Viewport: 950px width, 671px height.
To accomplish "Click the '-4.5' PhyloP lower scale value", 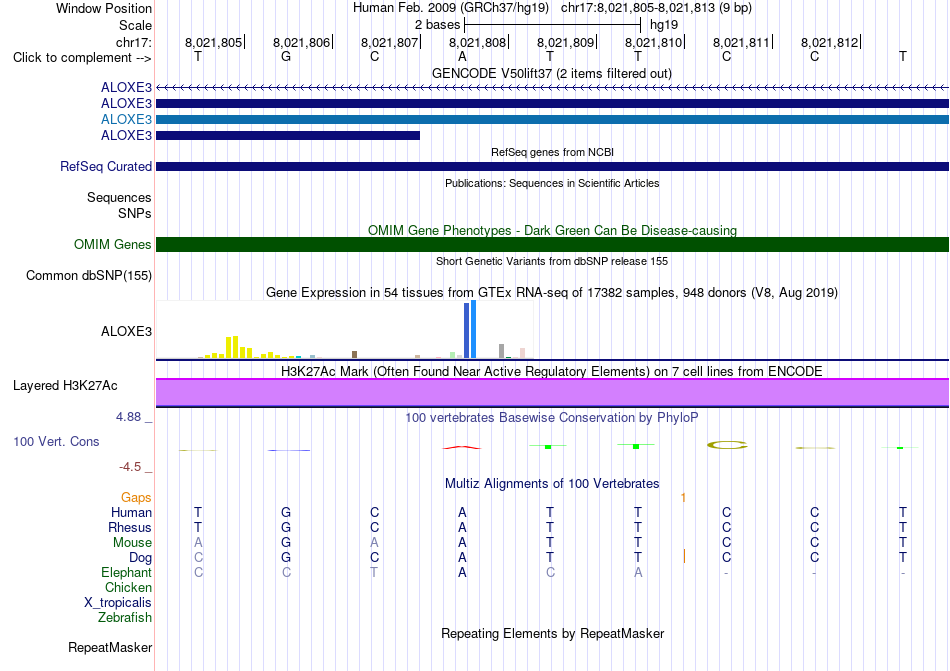I will pos(130,466).
